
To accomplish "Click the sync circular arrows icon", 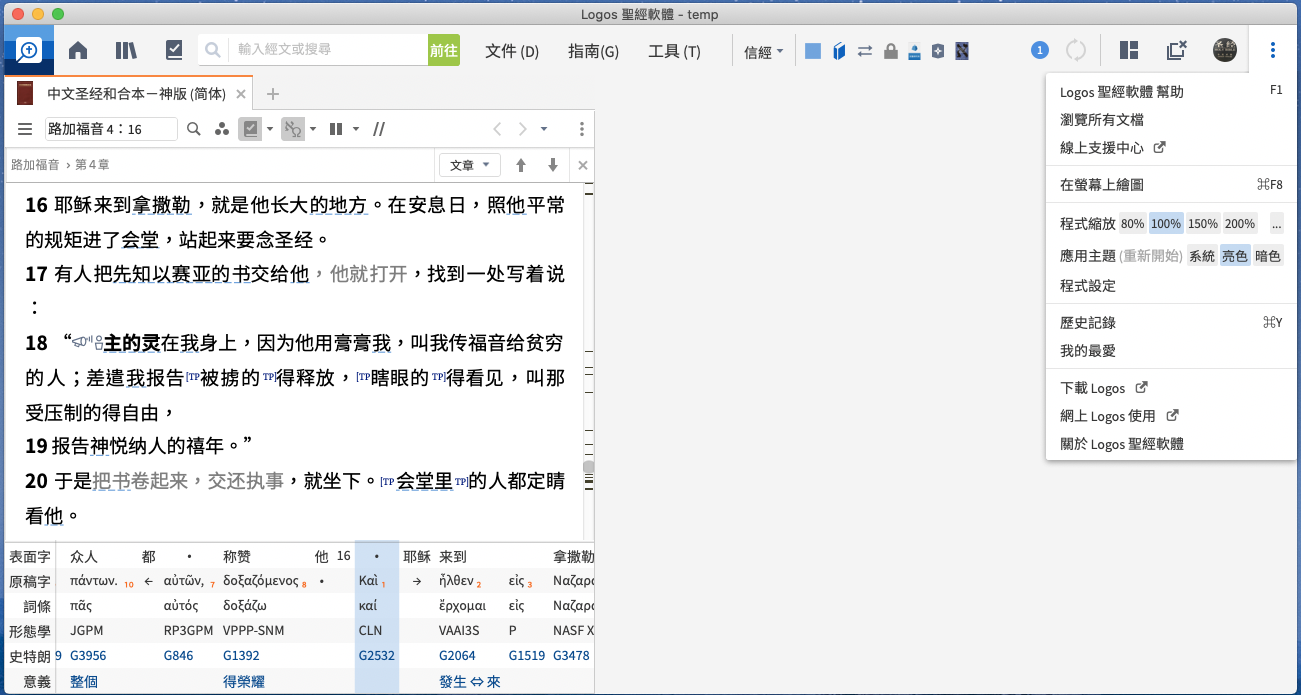I will [1076, 50].
